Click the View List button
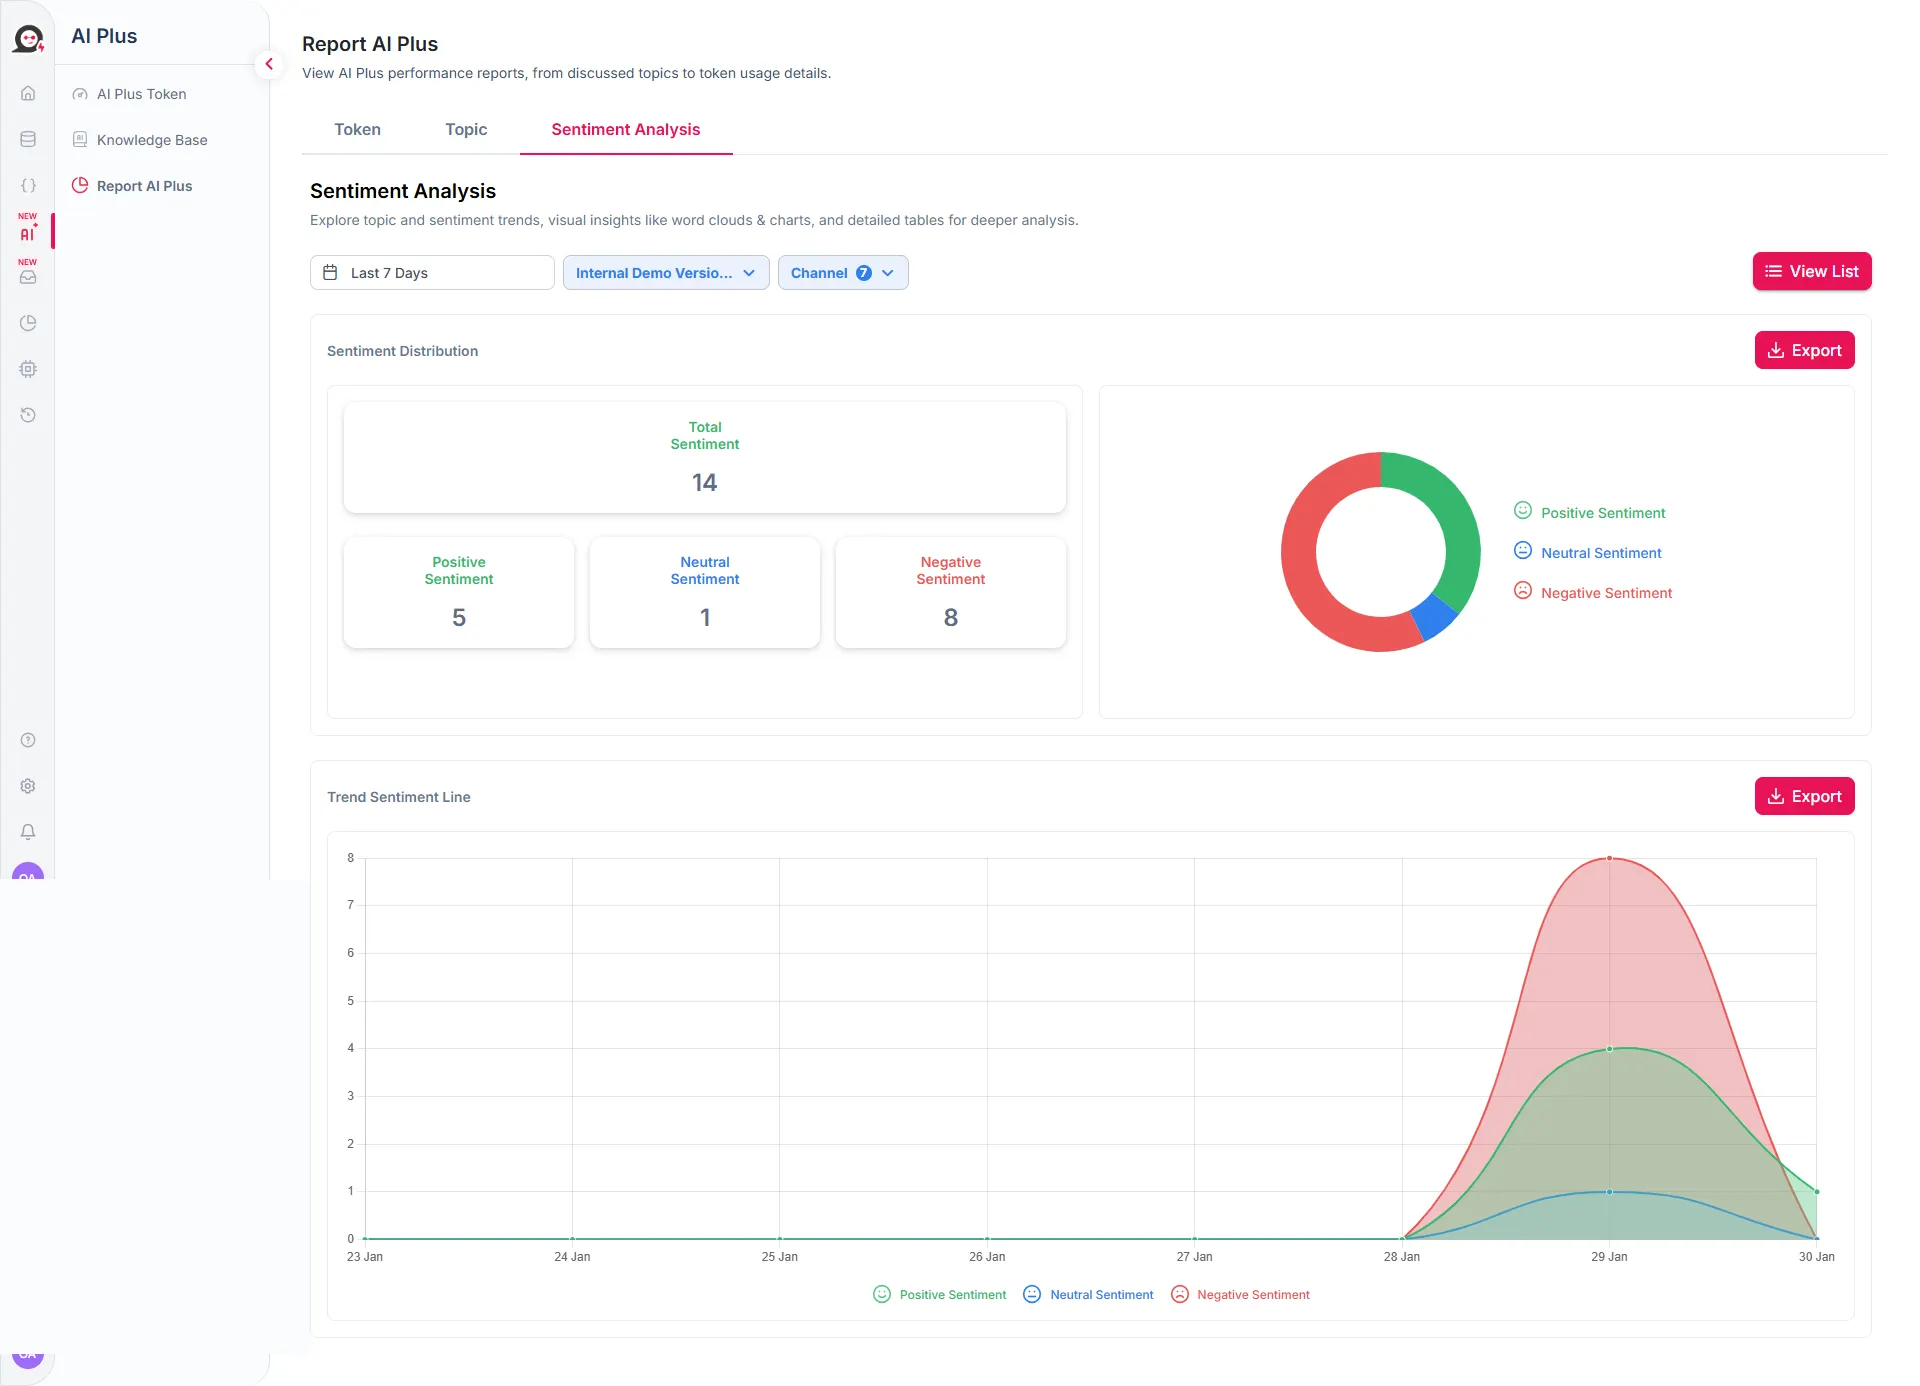The height and width of the screenshot is (1386, 1920). click(x=1811, y=271)
